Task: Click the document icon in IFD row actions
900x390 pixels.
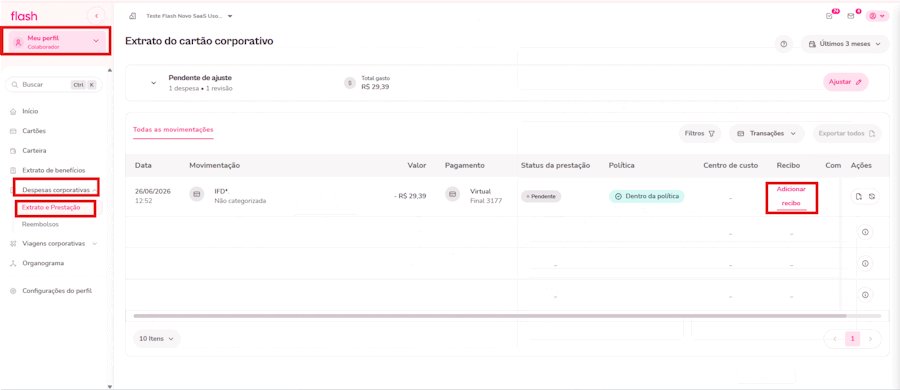Action: coord(859,196)
